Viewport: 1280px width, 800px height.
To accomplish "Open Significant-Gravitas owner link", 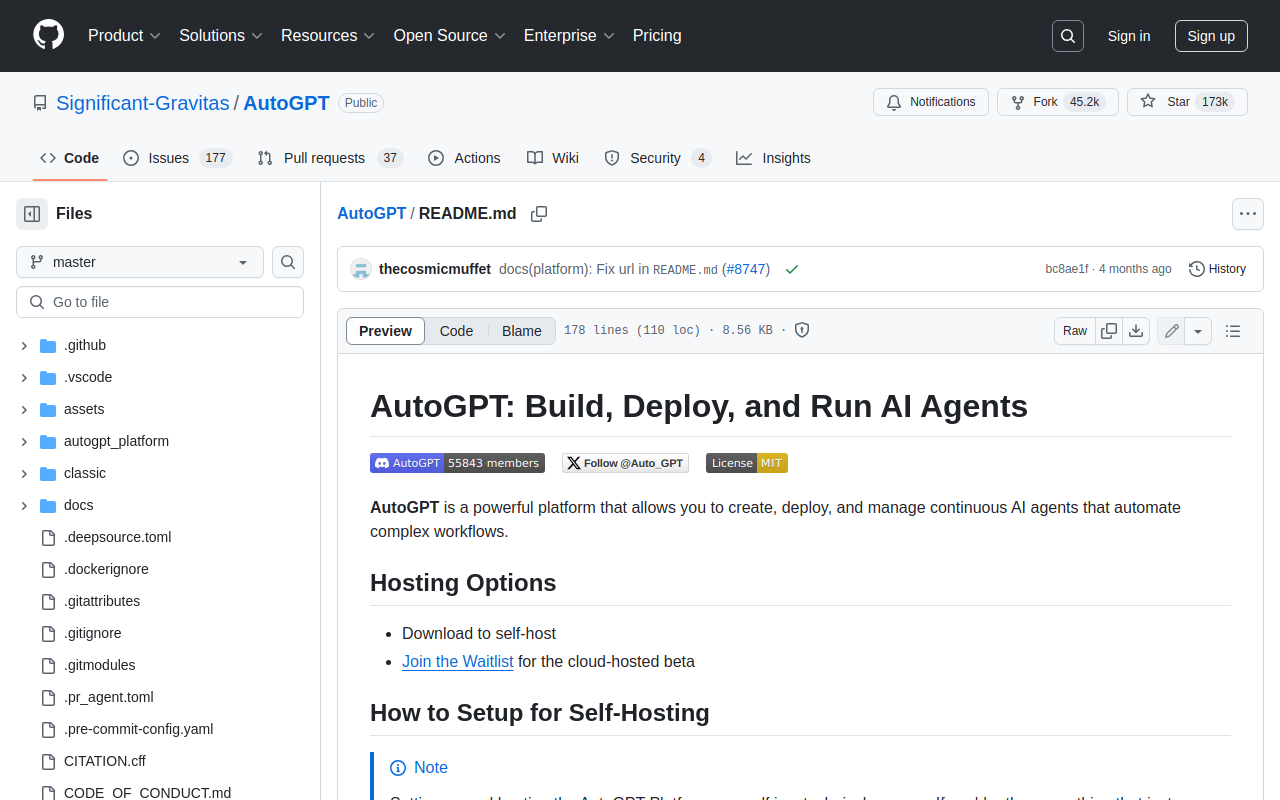I will 142,103.
